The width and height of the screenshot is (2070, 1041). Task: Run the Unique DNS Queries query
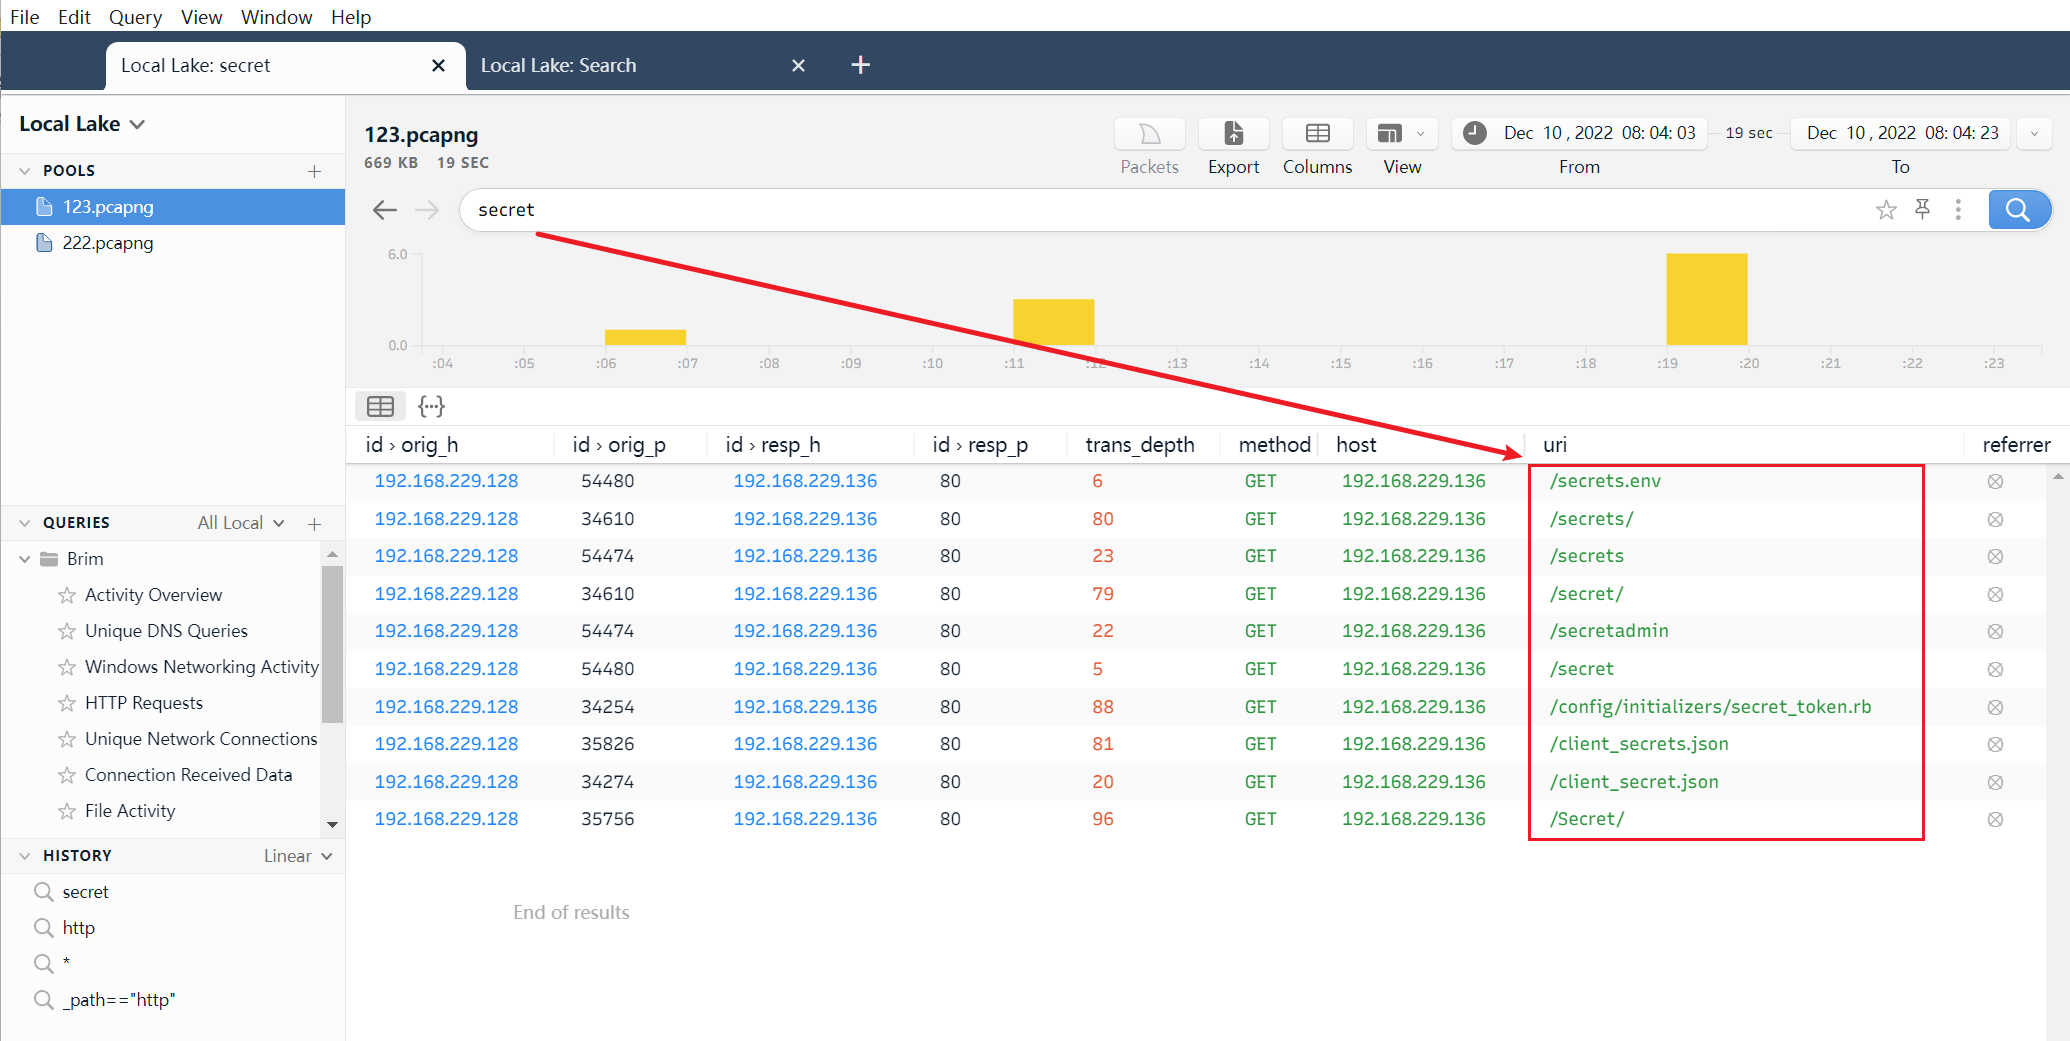click(x=166, y=631)
